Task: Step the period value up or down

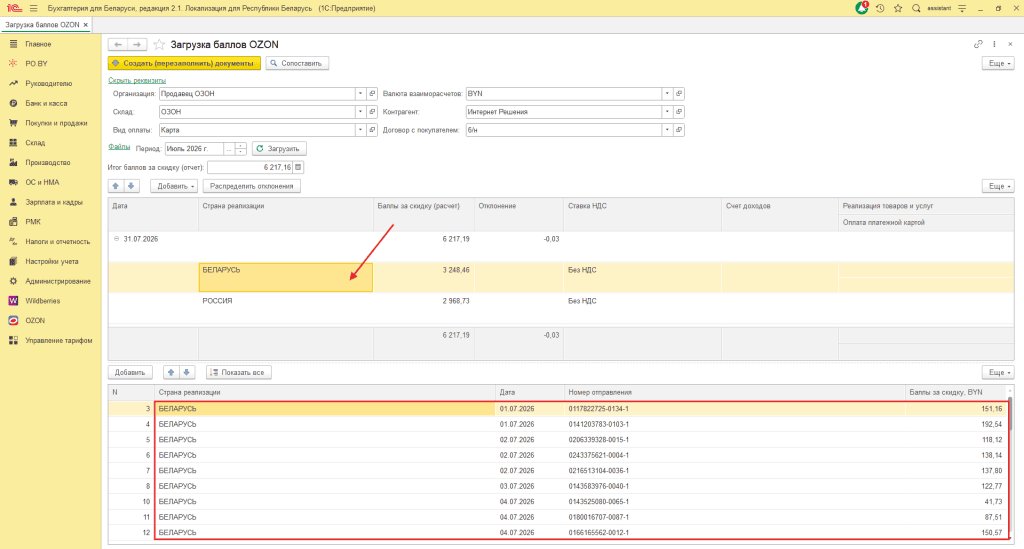Action: [x=240, y=149]
